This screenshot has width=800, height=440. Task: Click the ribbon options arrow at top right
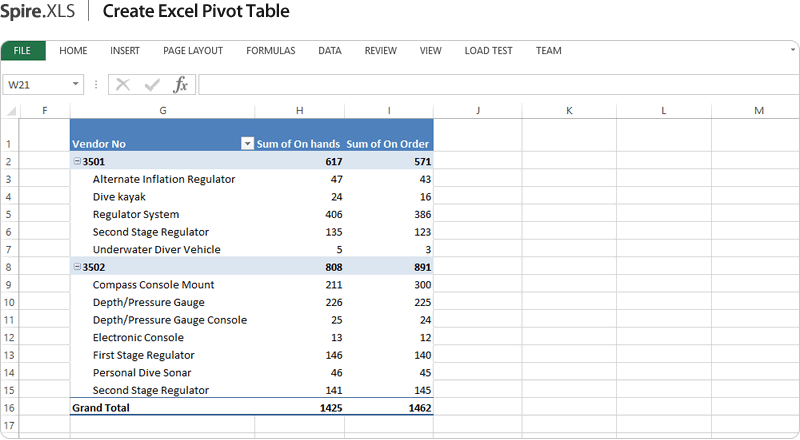point(791,48)
